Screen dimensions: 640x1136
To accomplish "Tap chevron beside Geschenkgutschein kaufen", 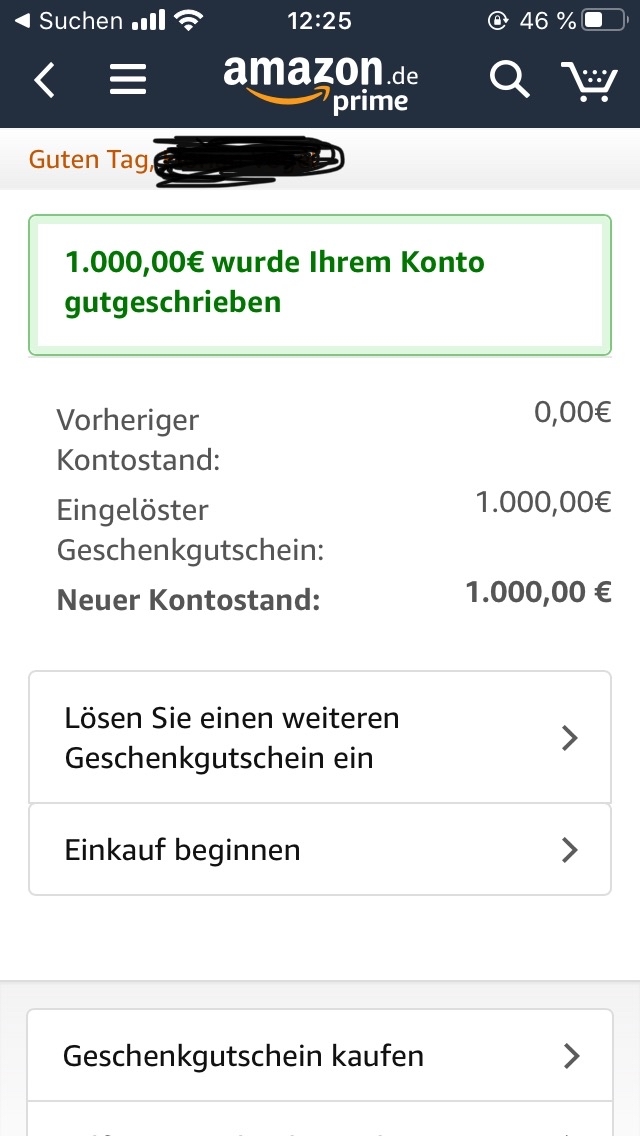I will coord(571,1055).
